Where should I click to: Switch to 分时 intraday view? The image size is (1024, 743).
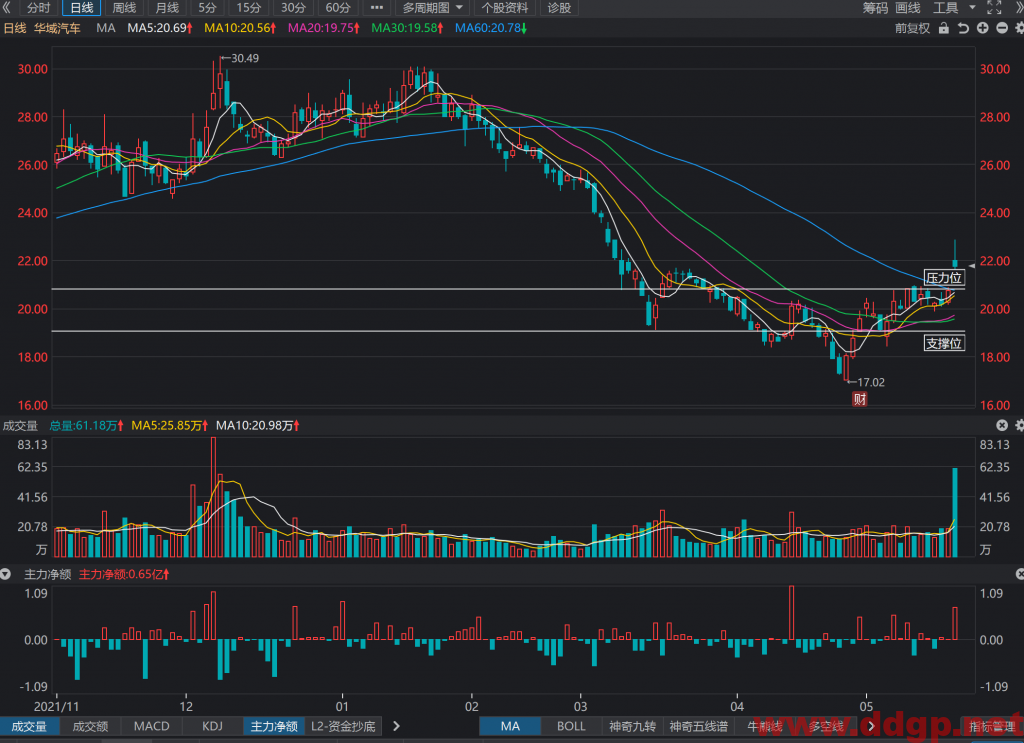coord(39,8)
